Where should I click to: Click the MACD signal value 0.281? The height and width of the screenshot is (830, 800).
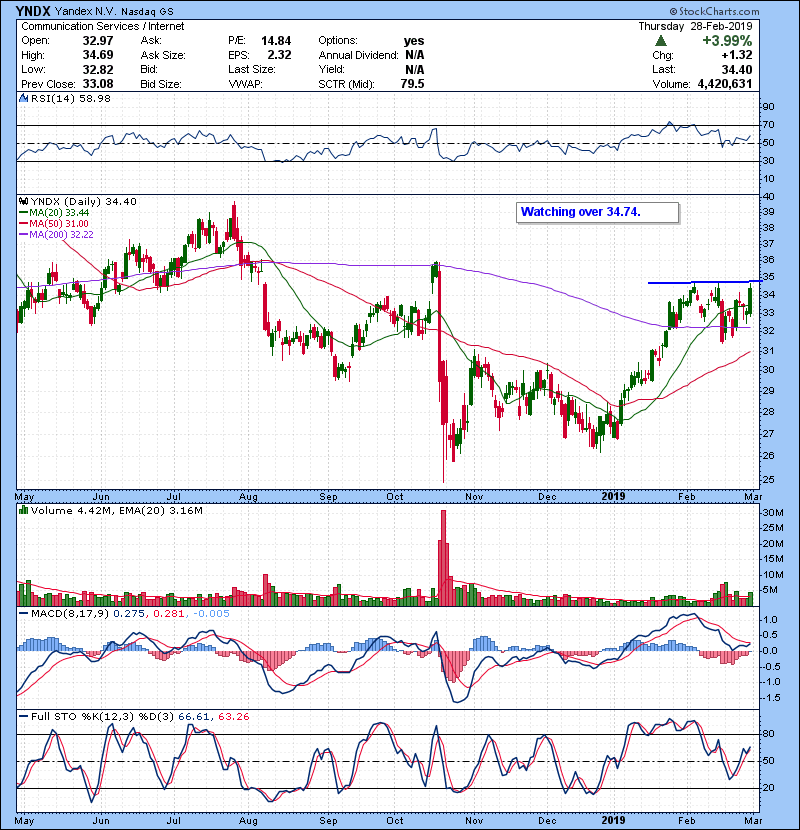click(x=169, y=614)
